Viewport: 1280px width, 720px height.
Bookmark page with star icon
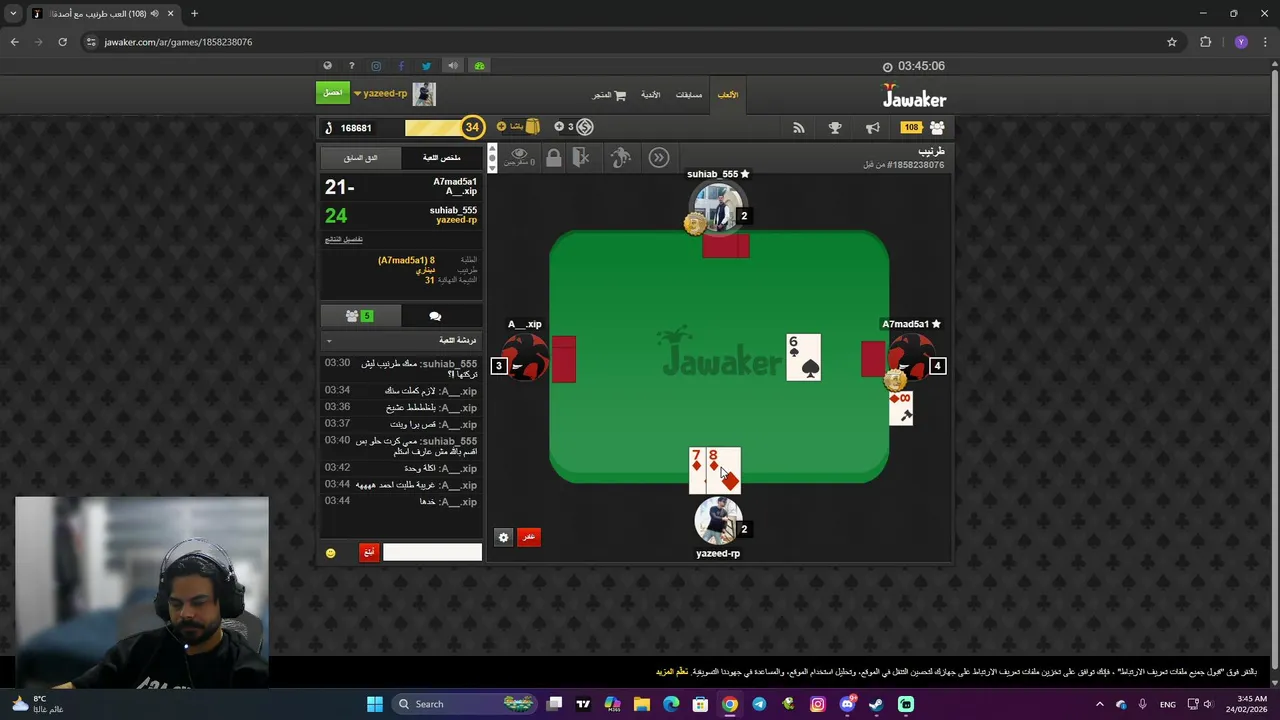point(1172,42)
